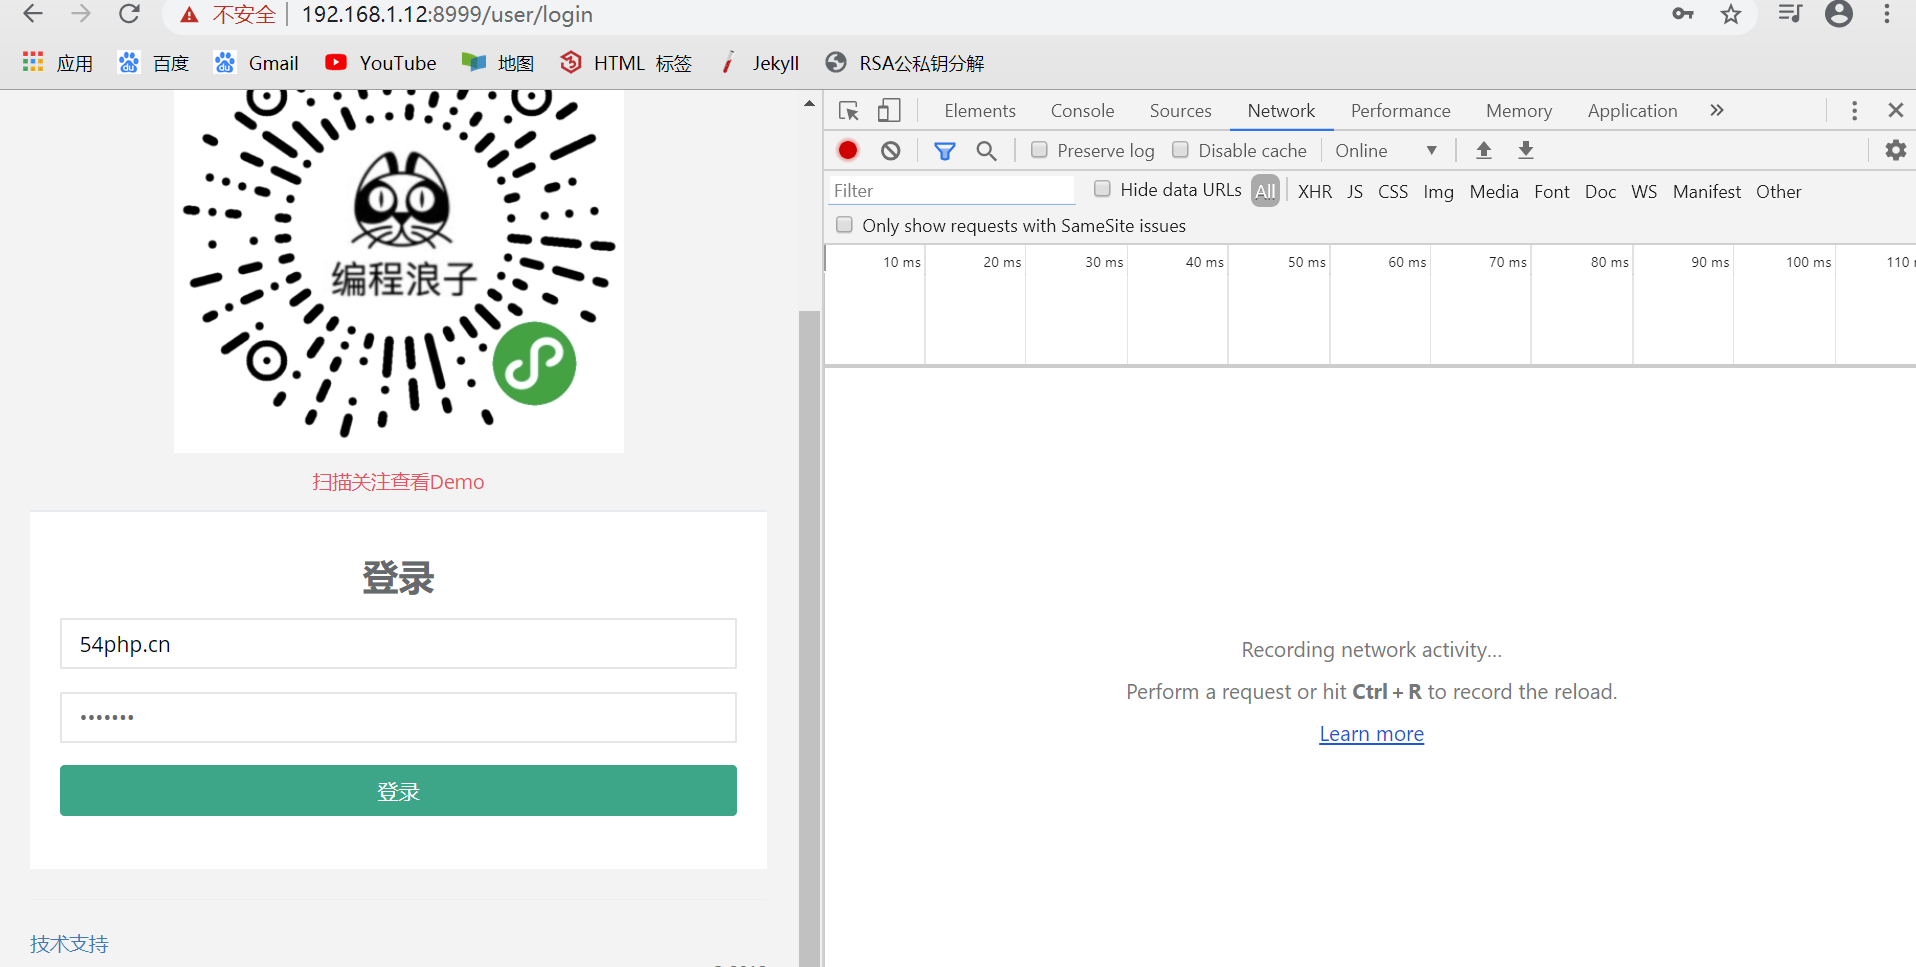Close DevTools panel
This screenshot has height=967, width=1916.
coord(1895,110)
